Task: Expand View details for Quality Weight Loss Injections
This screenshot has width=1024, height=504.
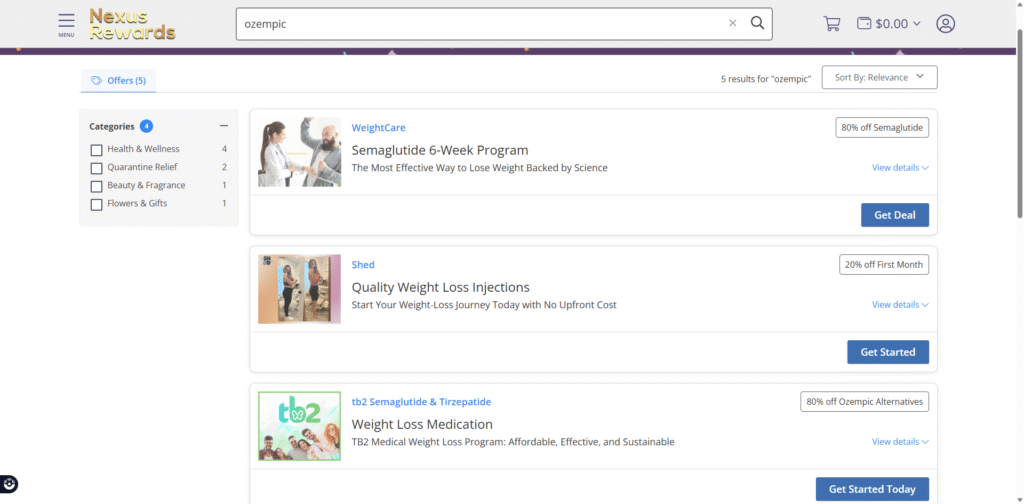Action: [x=900, y=305]
